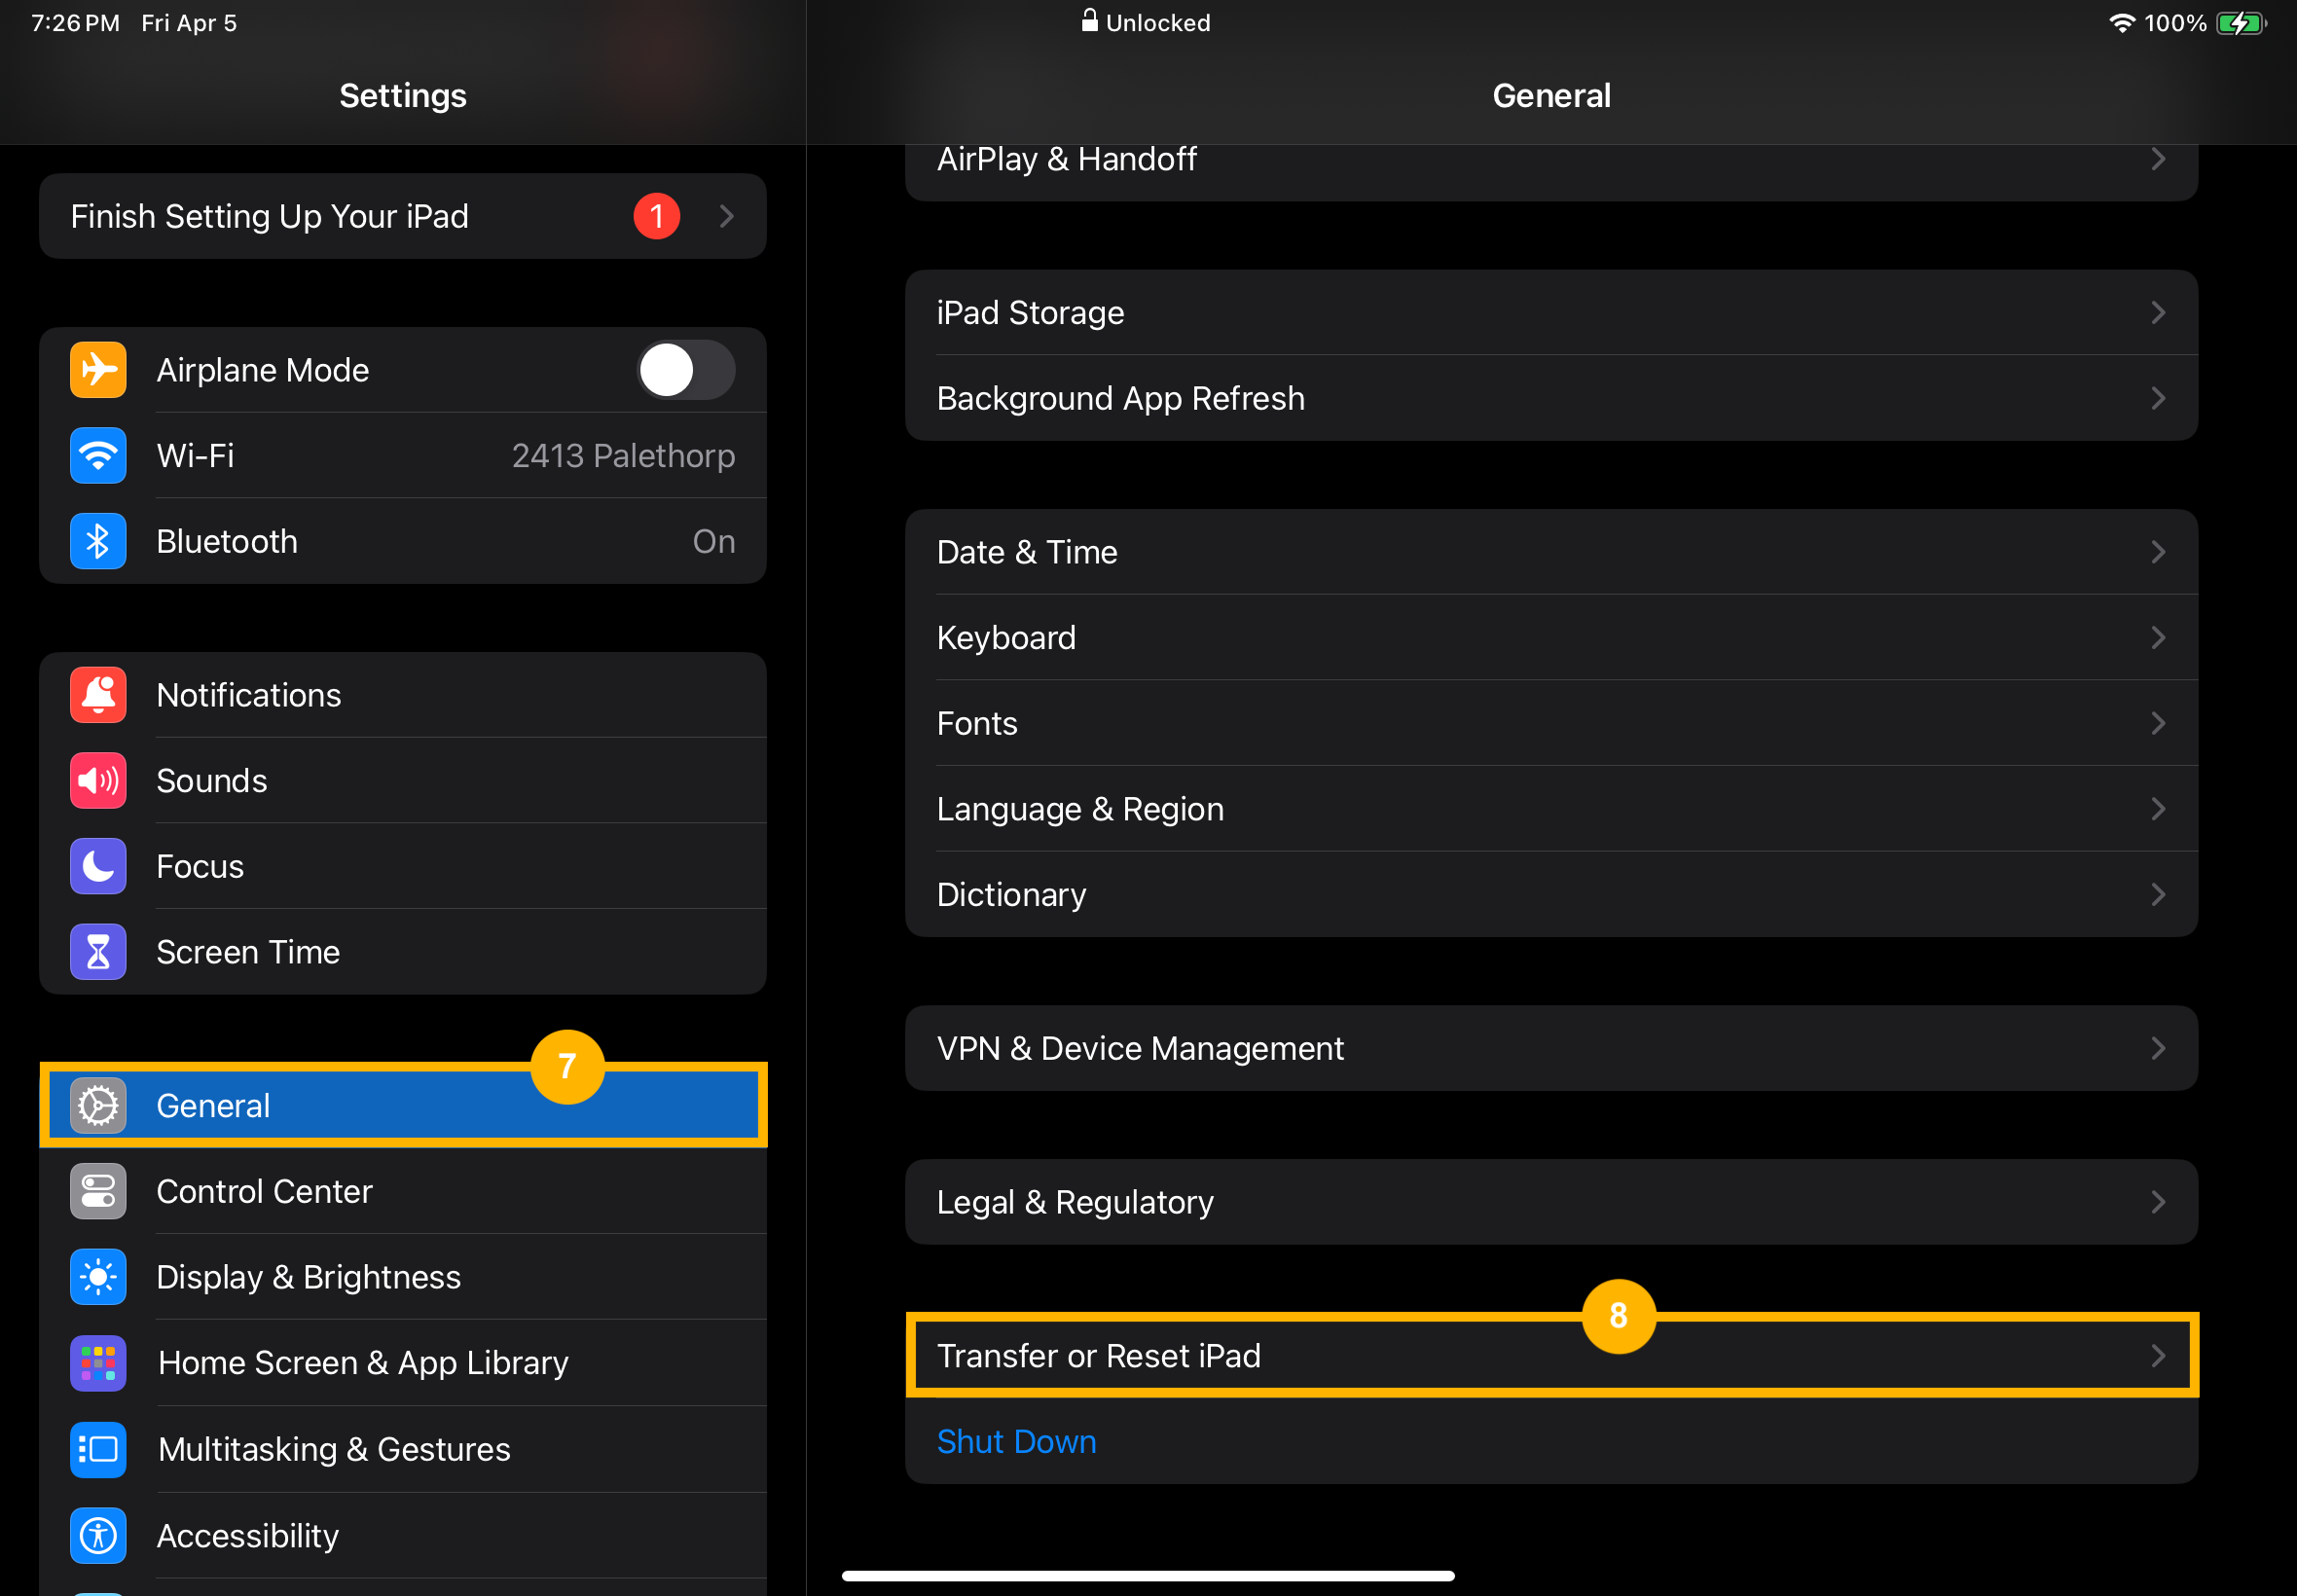Tap the Sounds speaker icon
The height and width of the screenshot is (1596, 2297).
click(x=98, y=781)
